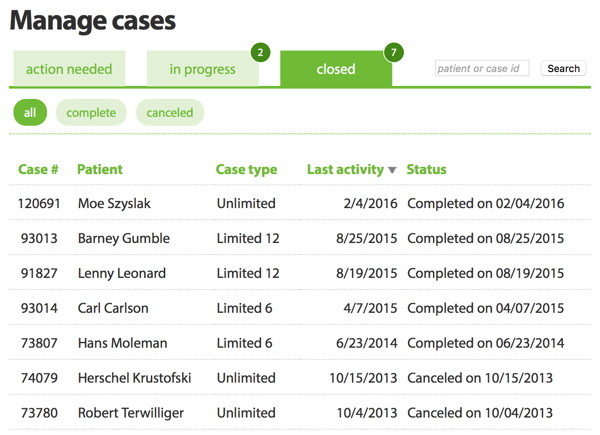Toggle the all filter pill
600x435 pixels.
coord(30,112)
